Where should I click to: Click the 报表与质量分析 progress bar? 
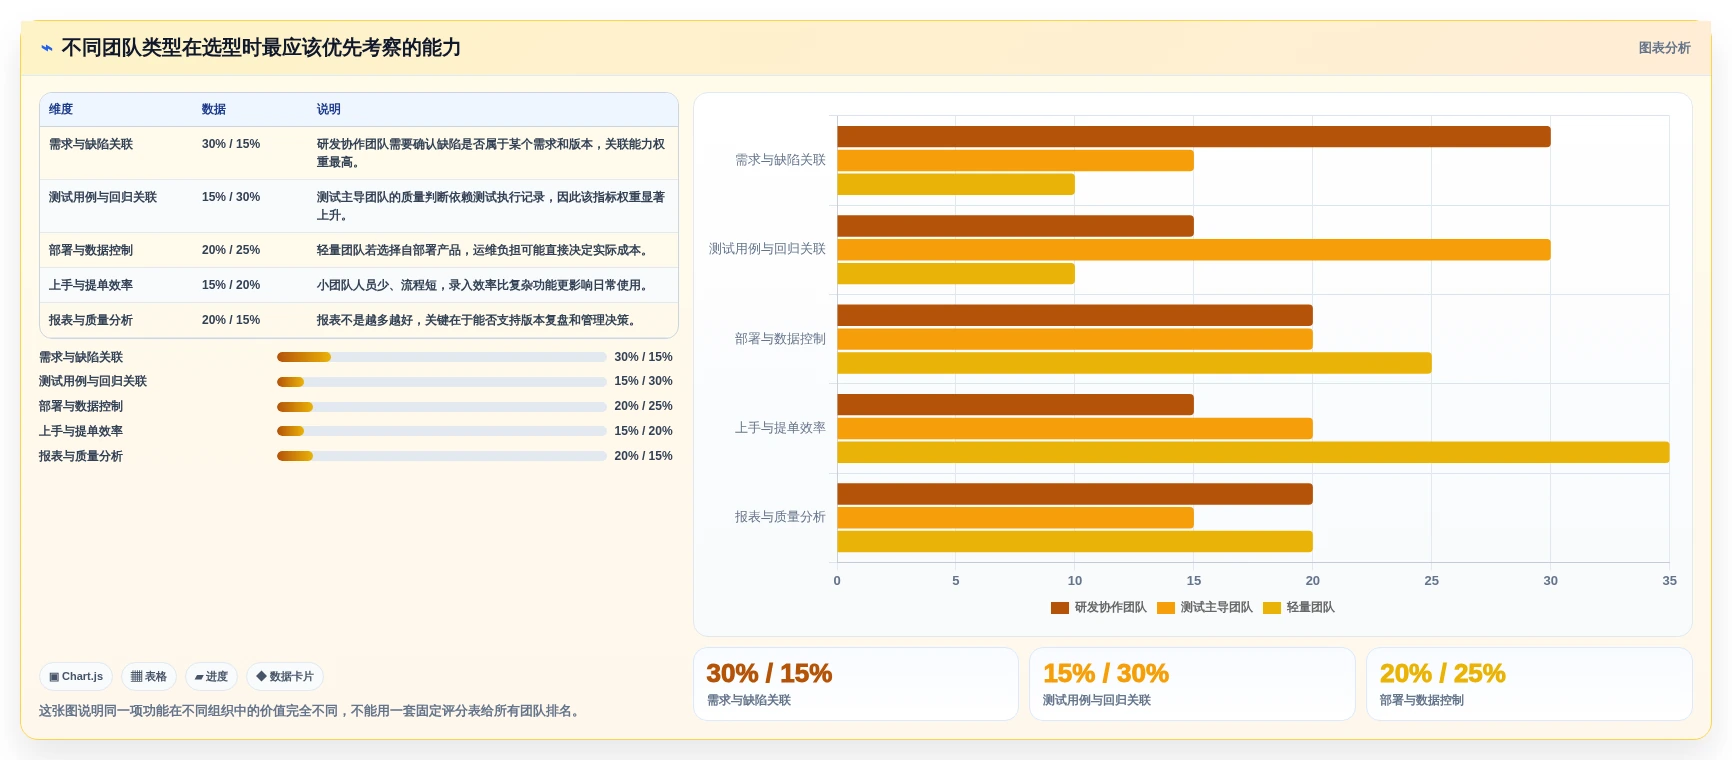[442, 456]
